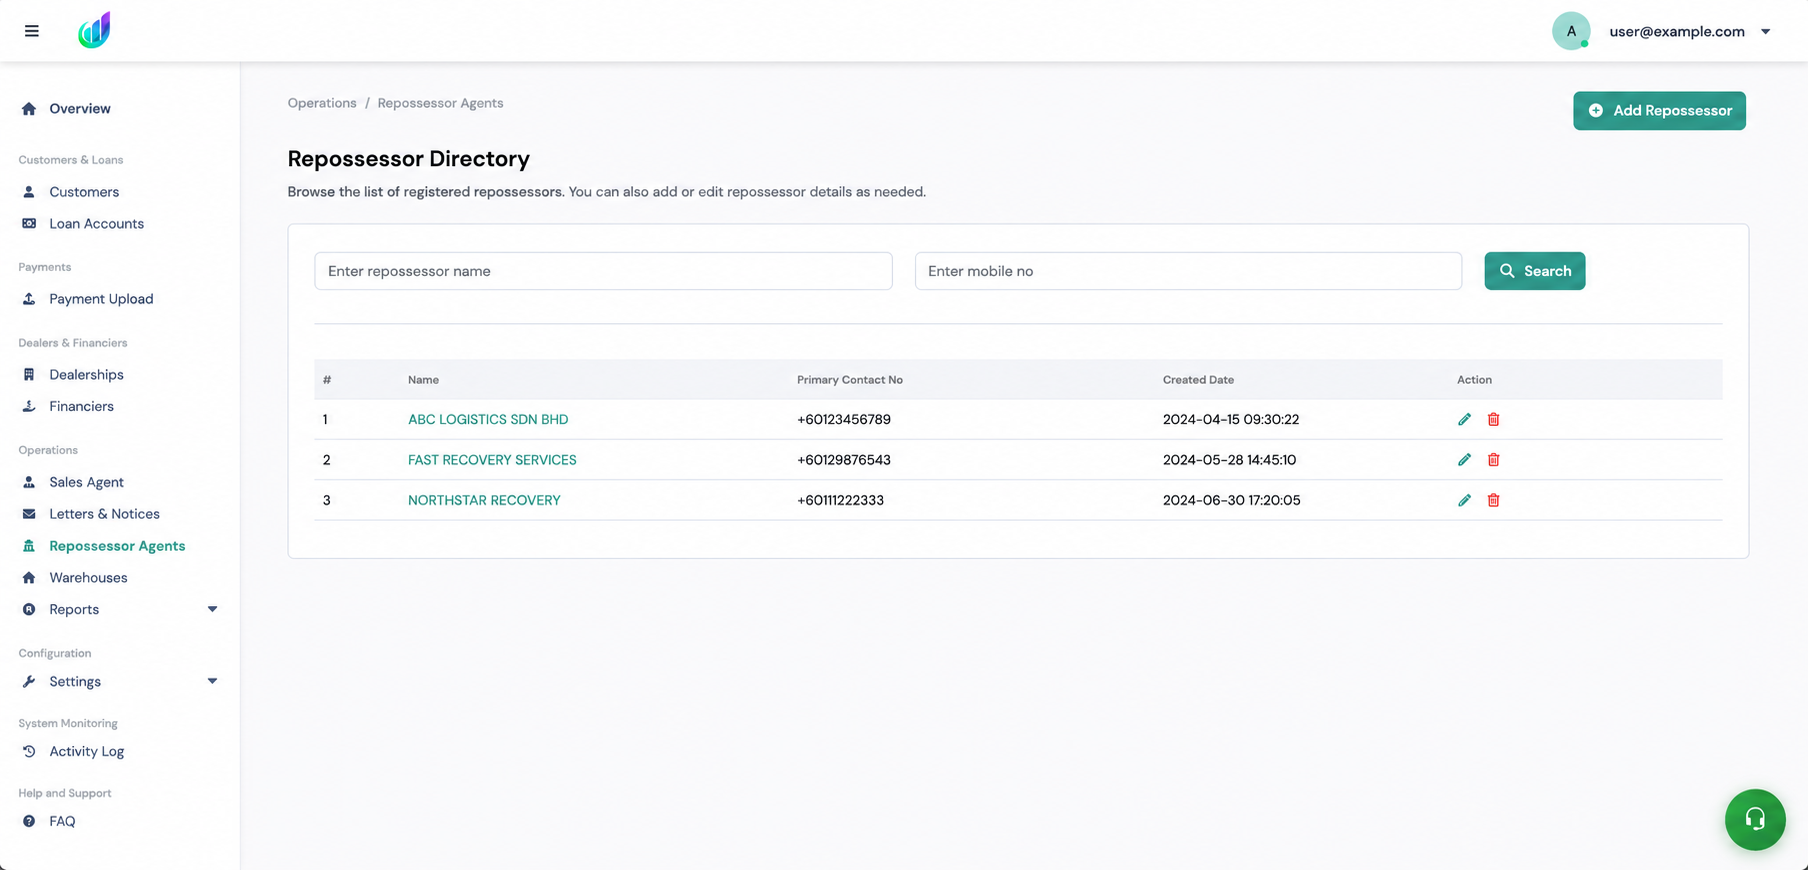Click user@example.com account label
Viewport: 1808px width, 870px height.
1677,32
